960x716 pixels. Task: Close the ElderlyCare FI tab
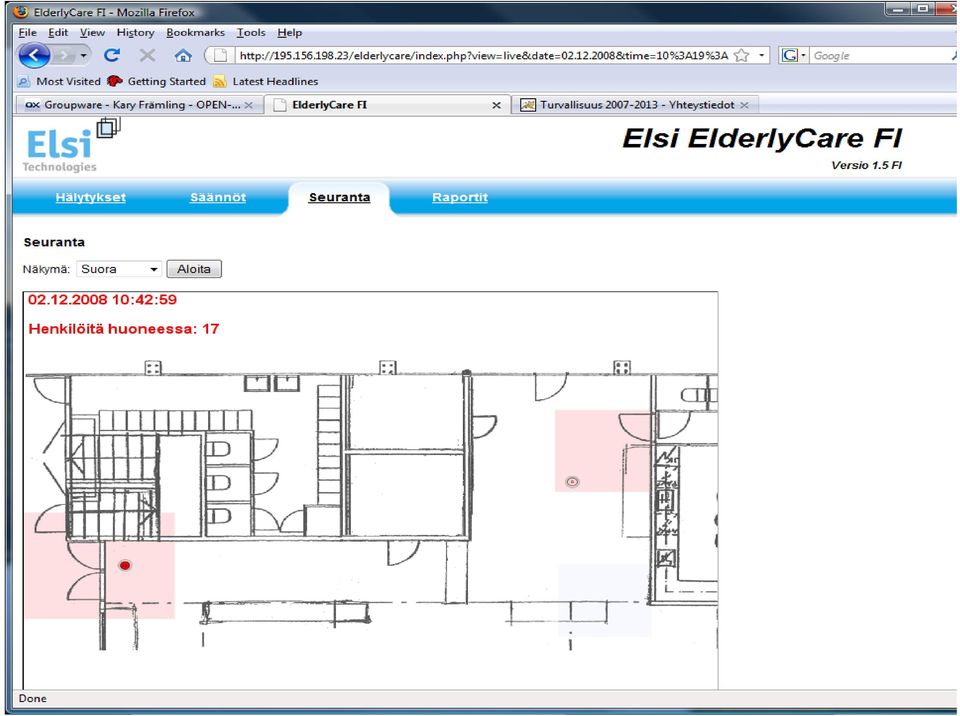(x=497, y=105)
